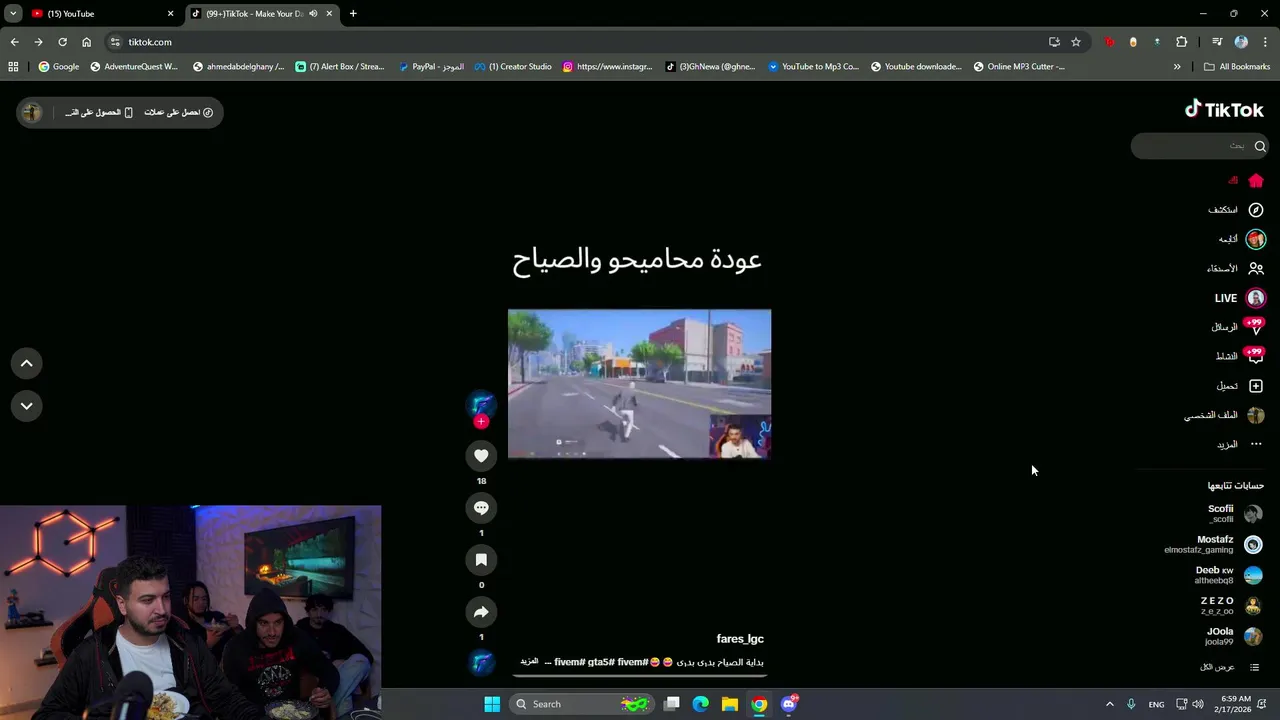Bookmark the video with the save icon

point(481,560)
